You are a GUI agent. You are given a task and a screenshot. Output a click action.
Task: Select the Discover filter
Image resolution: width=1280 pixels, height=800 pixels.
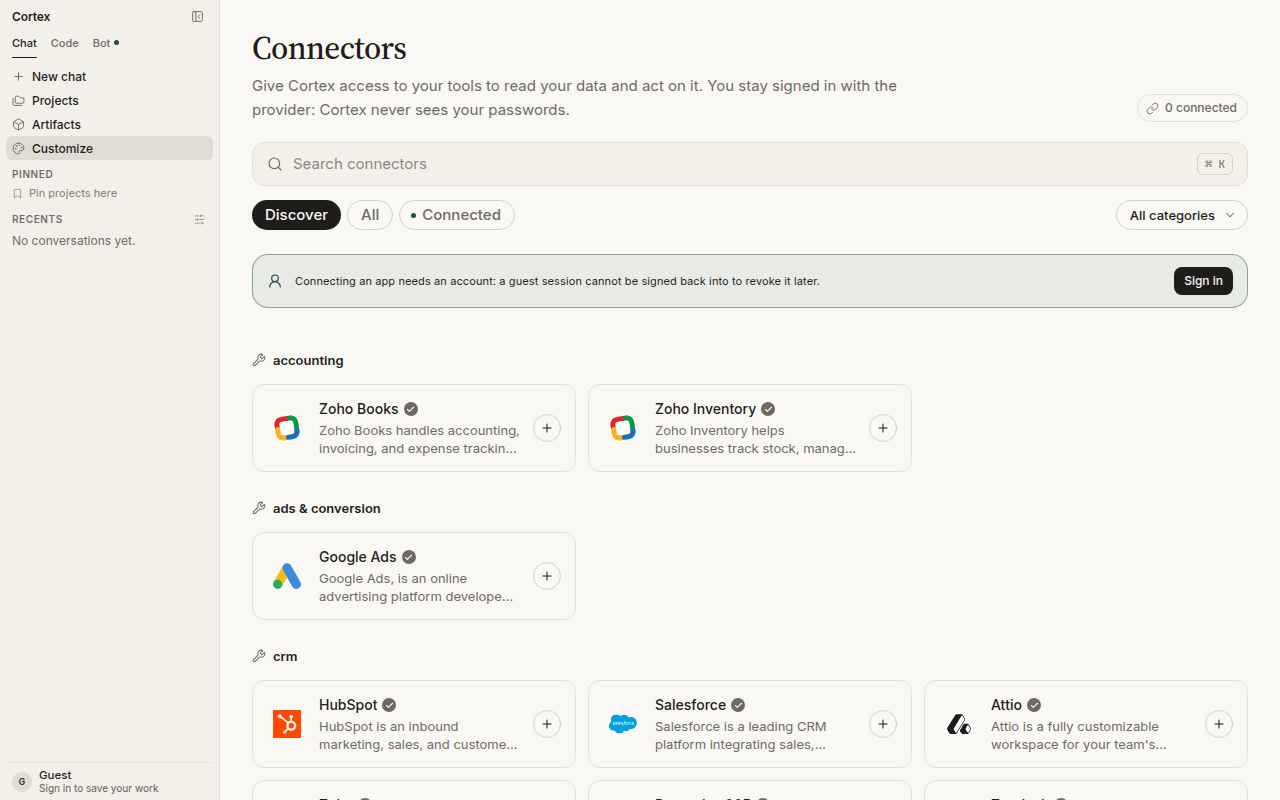pyautogui.click(x=296, y=215)
